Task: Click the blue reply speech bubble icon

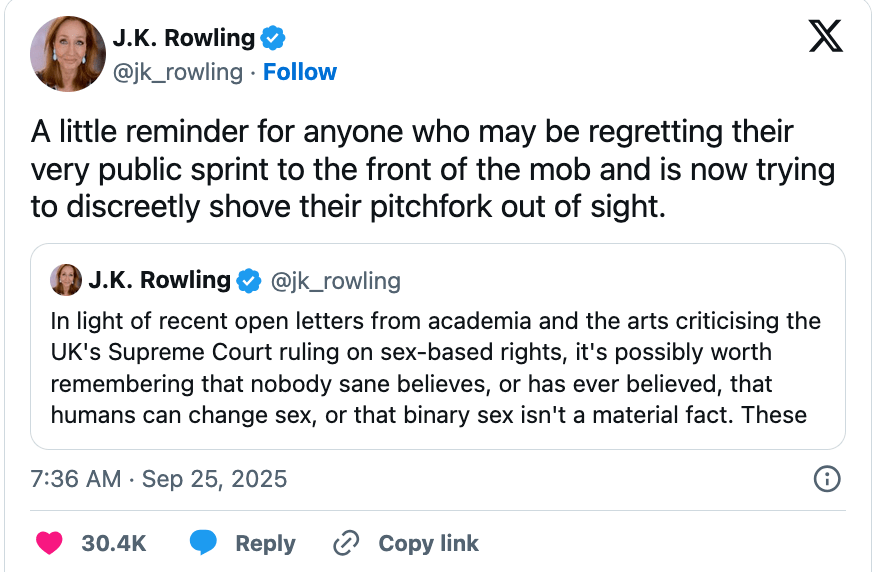Action: click(x=204, y=543)
